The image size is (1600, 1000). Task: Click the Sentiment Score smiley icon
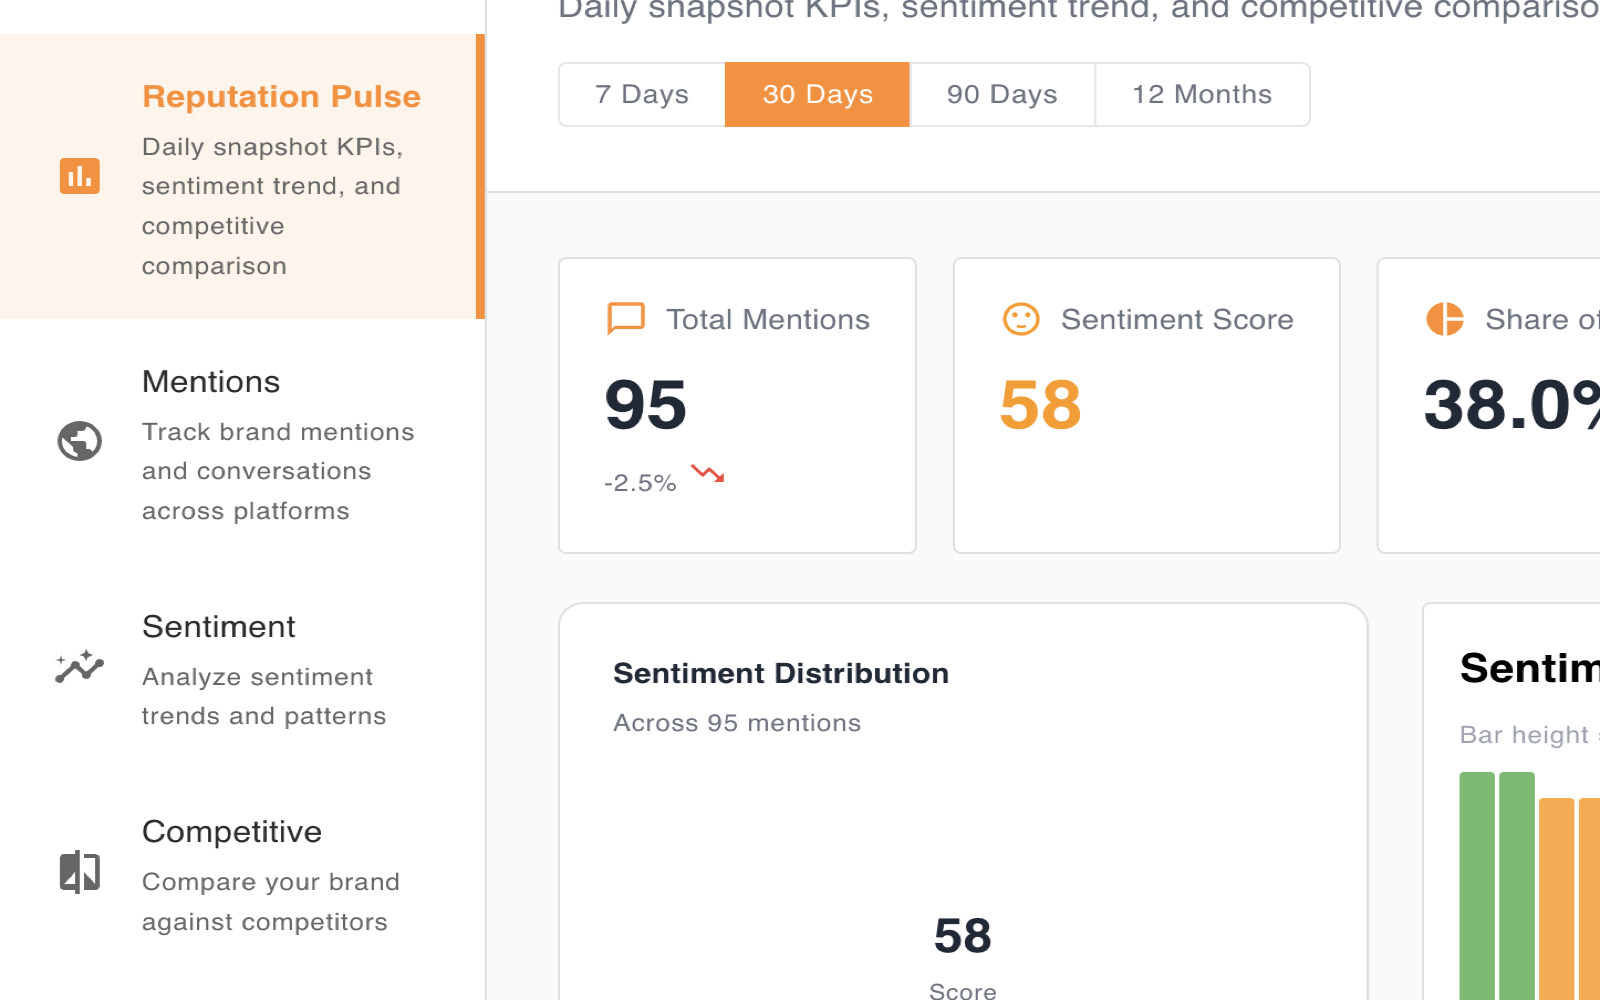tap(1021, 319)
